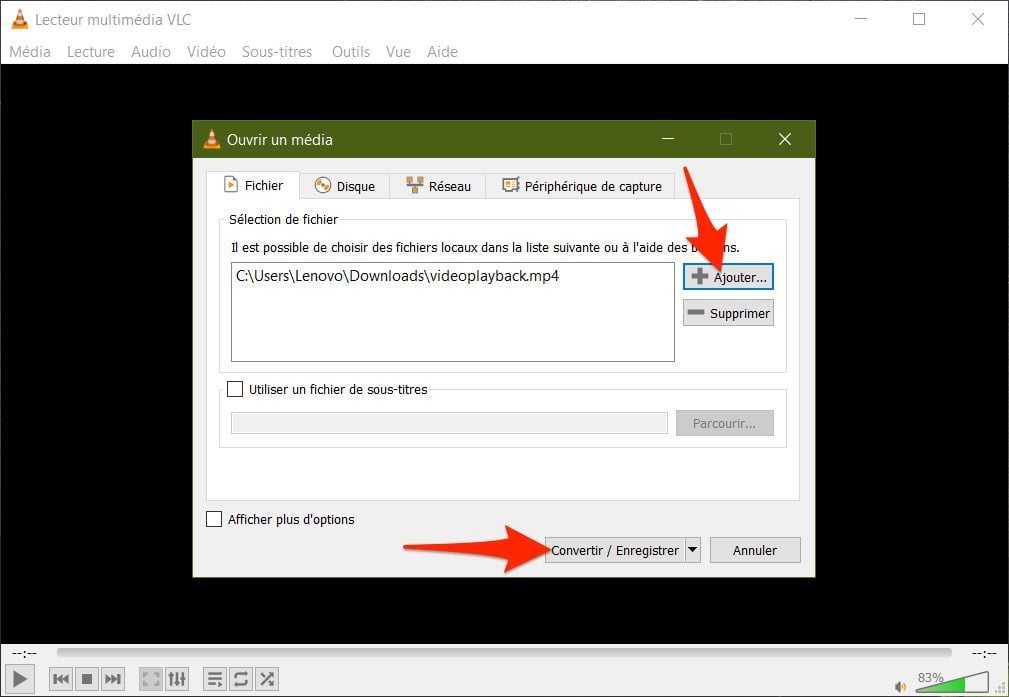Viewport: 1009px width, 697px height.
Task: Check Afficher plus d'options
Action: (214, 519)
